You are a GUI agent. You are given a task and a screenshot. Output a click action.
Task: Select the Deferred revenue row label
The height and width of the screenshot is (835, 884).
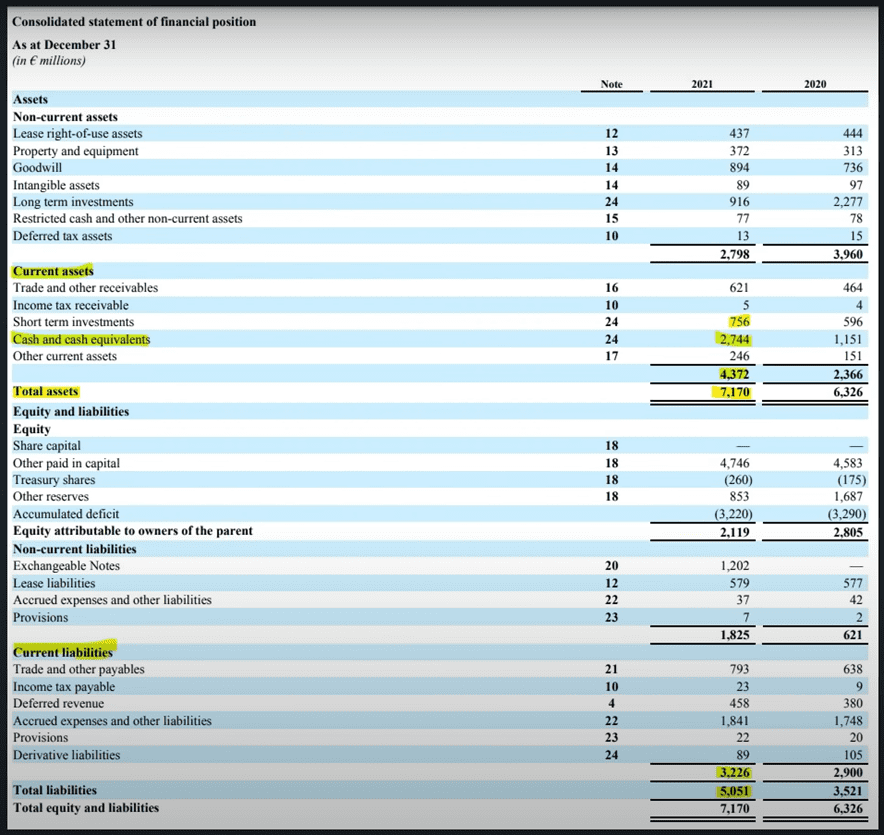[58, 703]
